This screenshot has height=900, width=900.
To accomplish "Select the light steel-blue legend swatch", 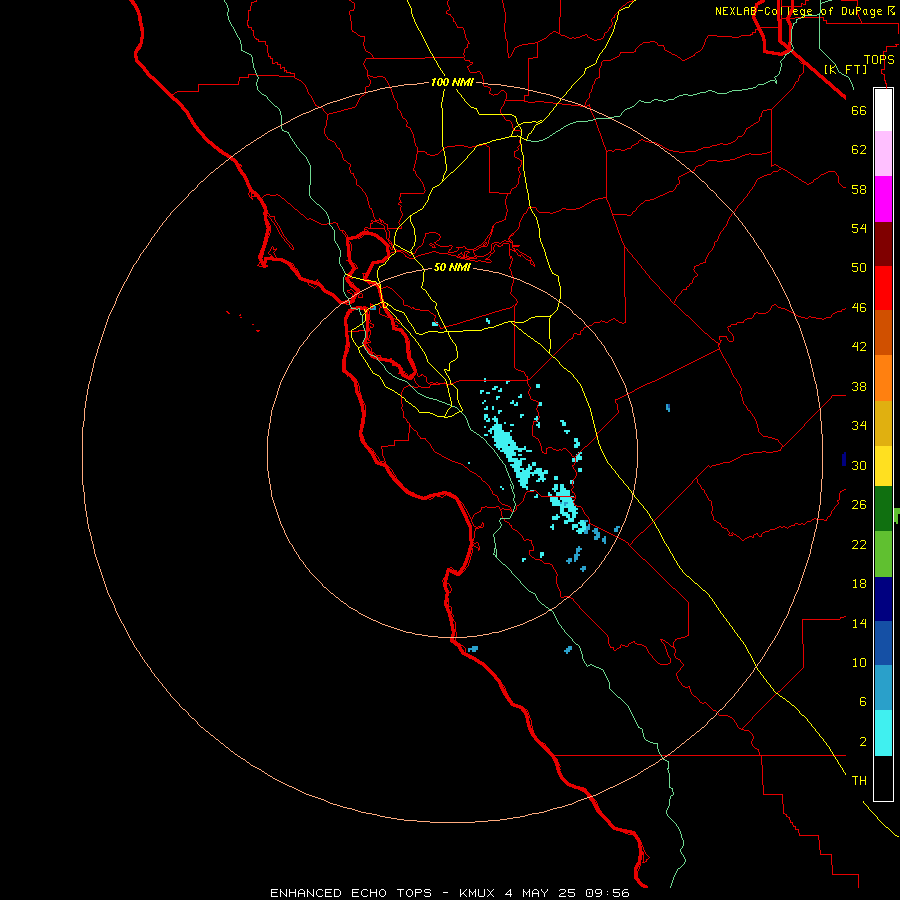I will click(x=883, y=688).
